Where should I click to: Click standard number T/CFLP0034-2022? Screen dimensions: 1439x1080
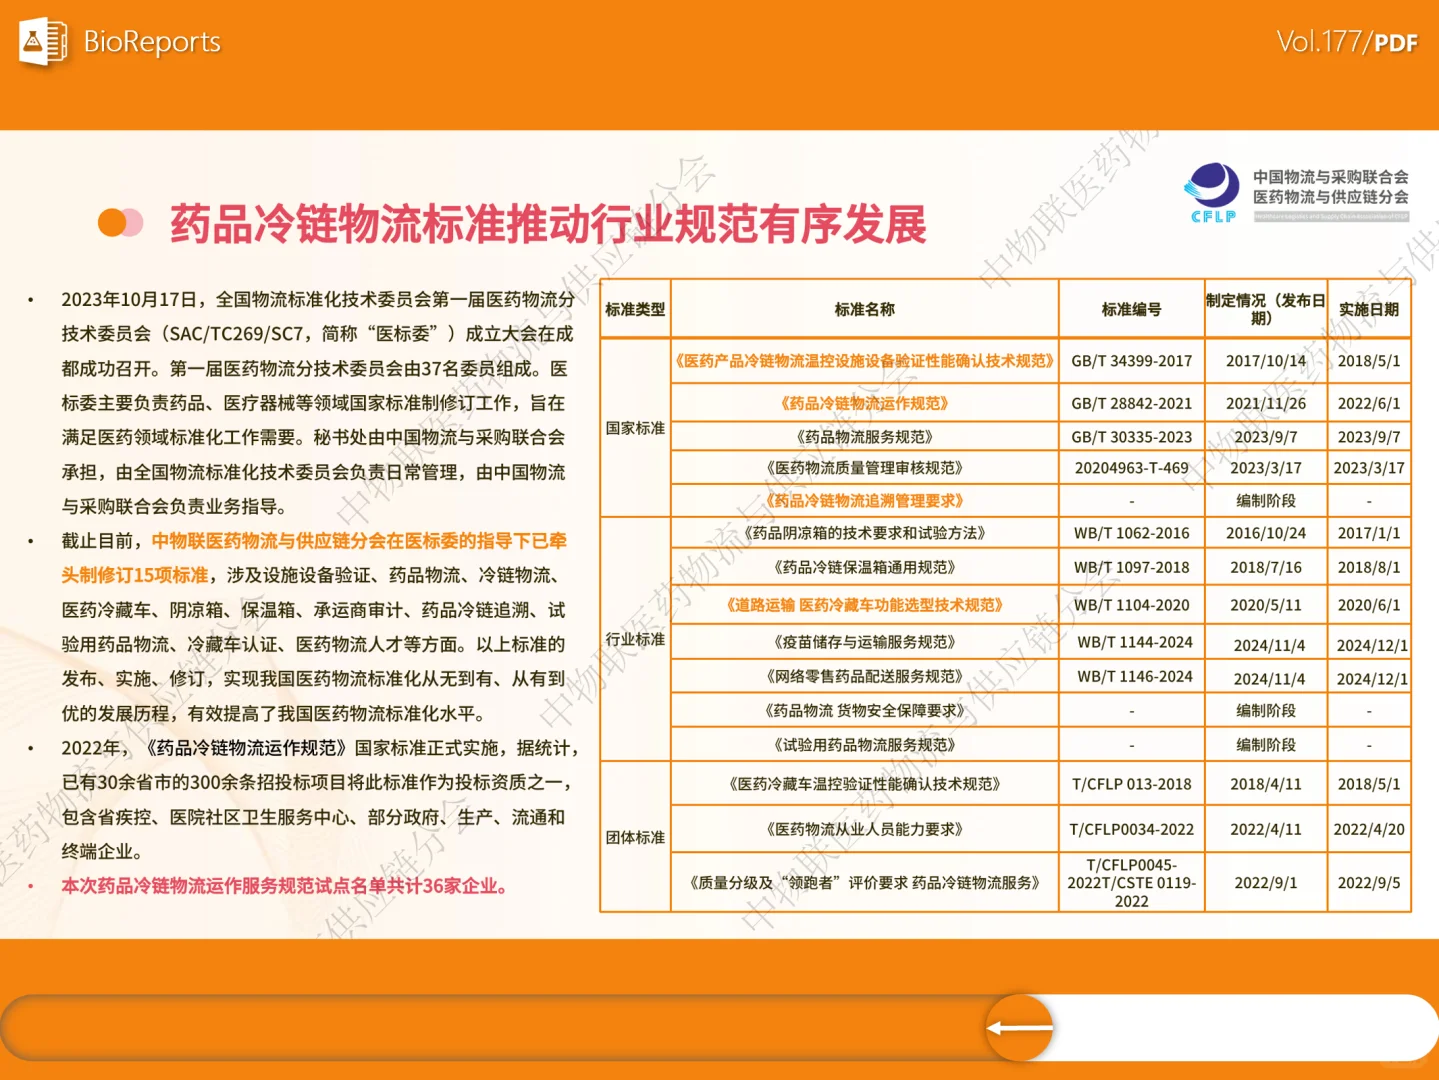[1132, 829]
